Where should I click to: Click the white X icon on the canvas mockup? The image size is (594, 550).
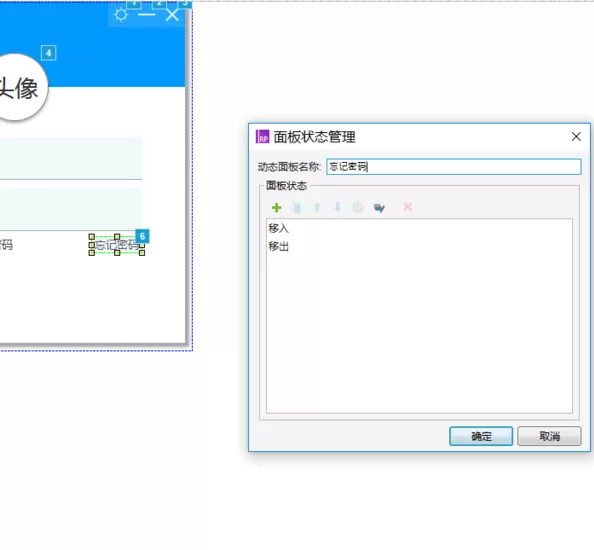click(x=172, y=15)
